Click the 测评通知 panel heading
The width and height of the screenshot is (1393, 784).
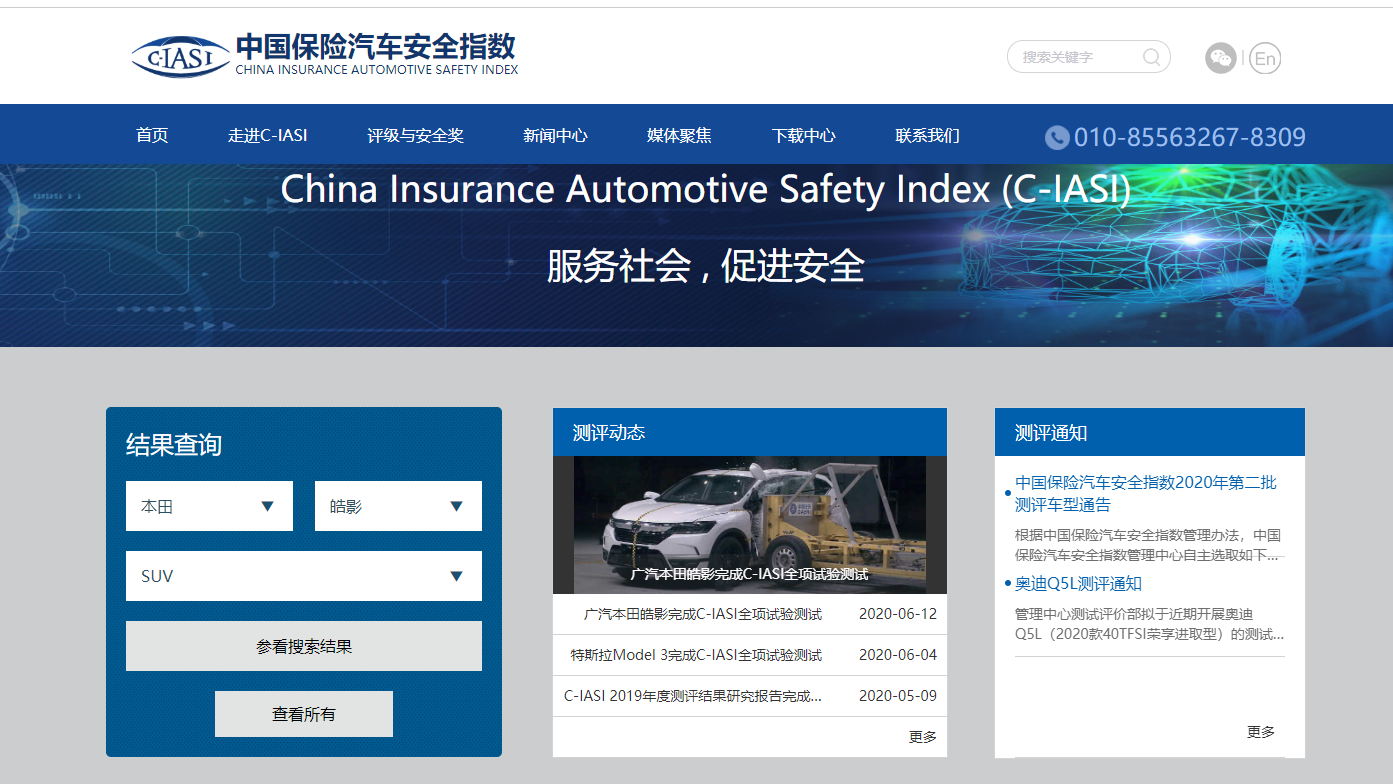coord(1051,433)
